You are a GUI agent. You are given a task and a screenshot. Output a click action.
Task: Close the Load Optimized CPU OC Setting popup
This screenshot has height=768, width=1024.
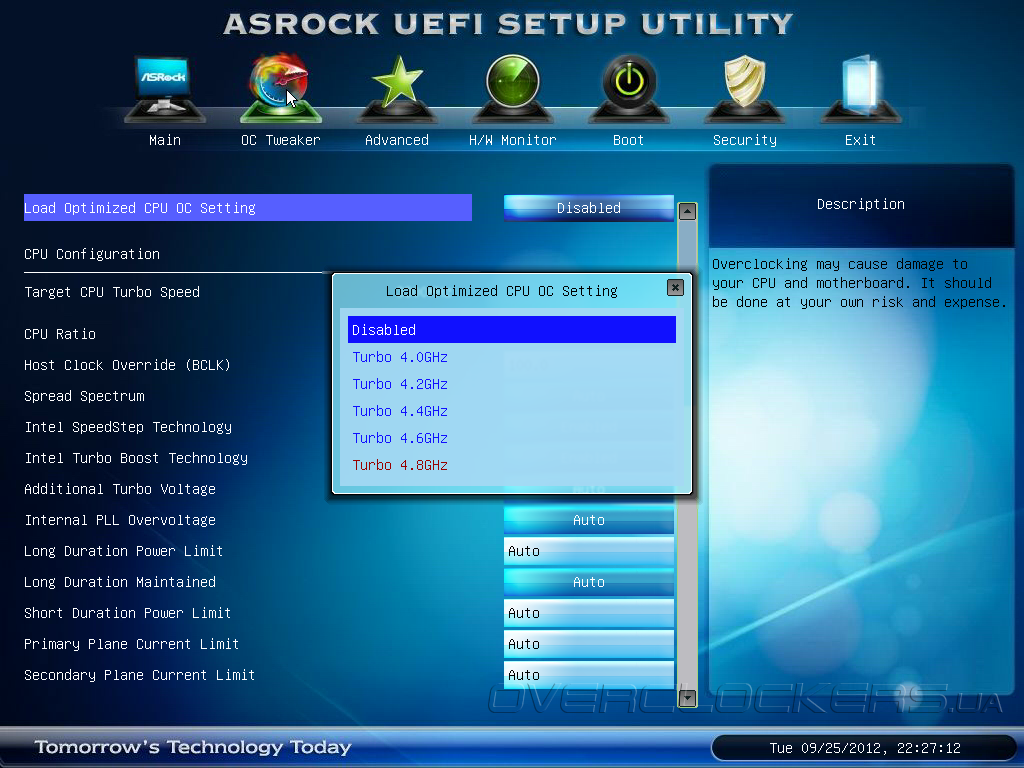coord(675,287)
